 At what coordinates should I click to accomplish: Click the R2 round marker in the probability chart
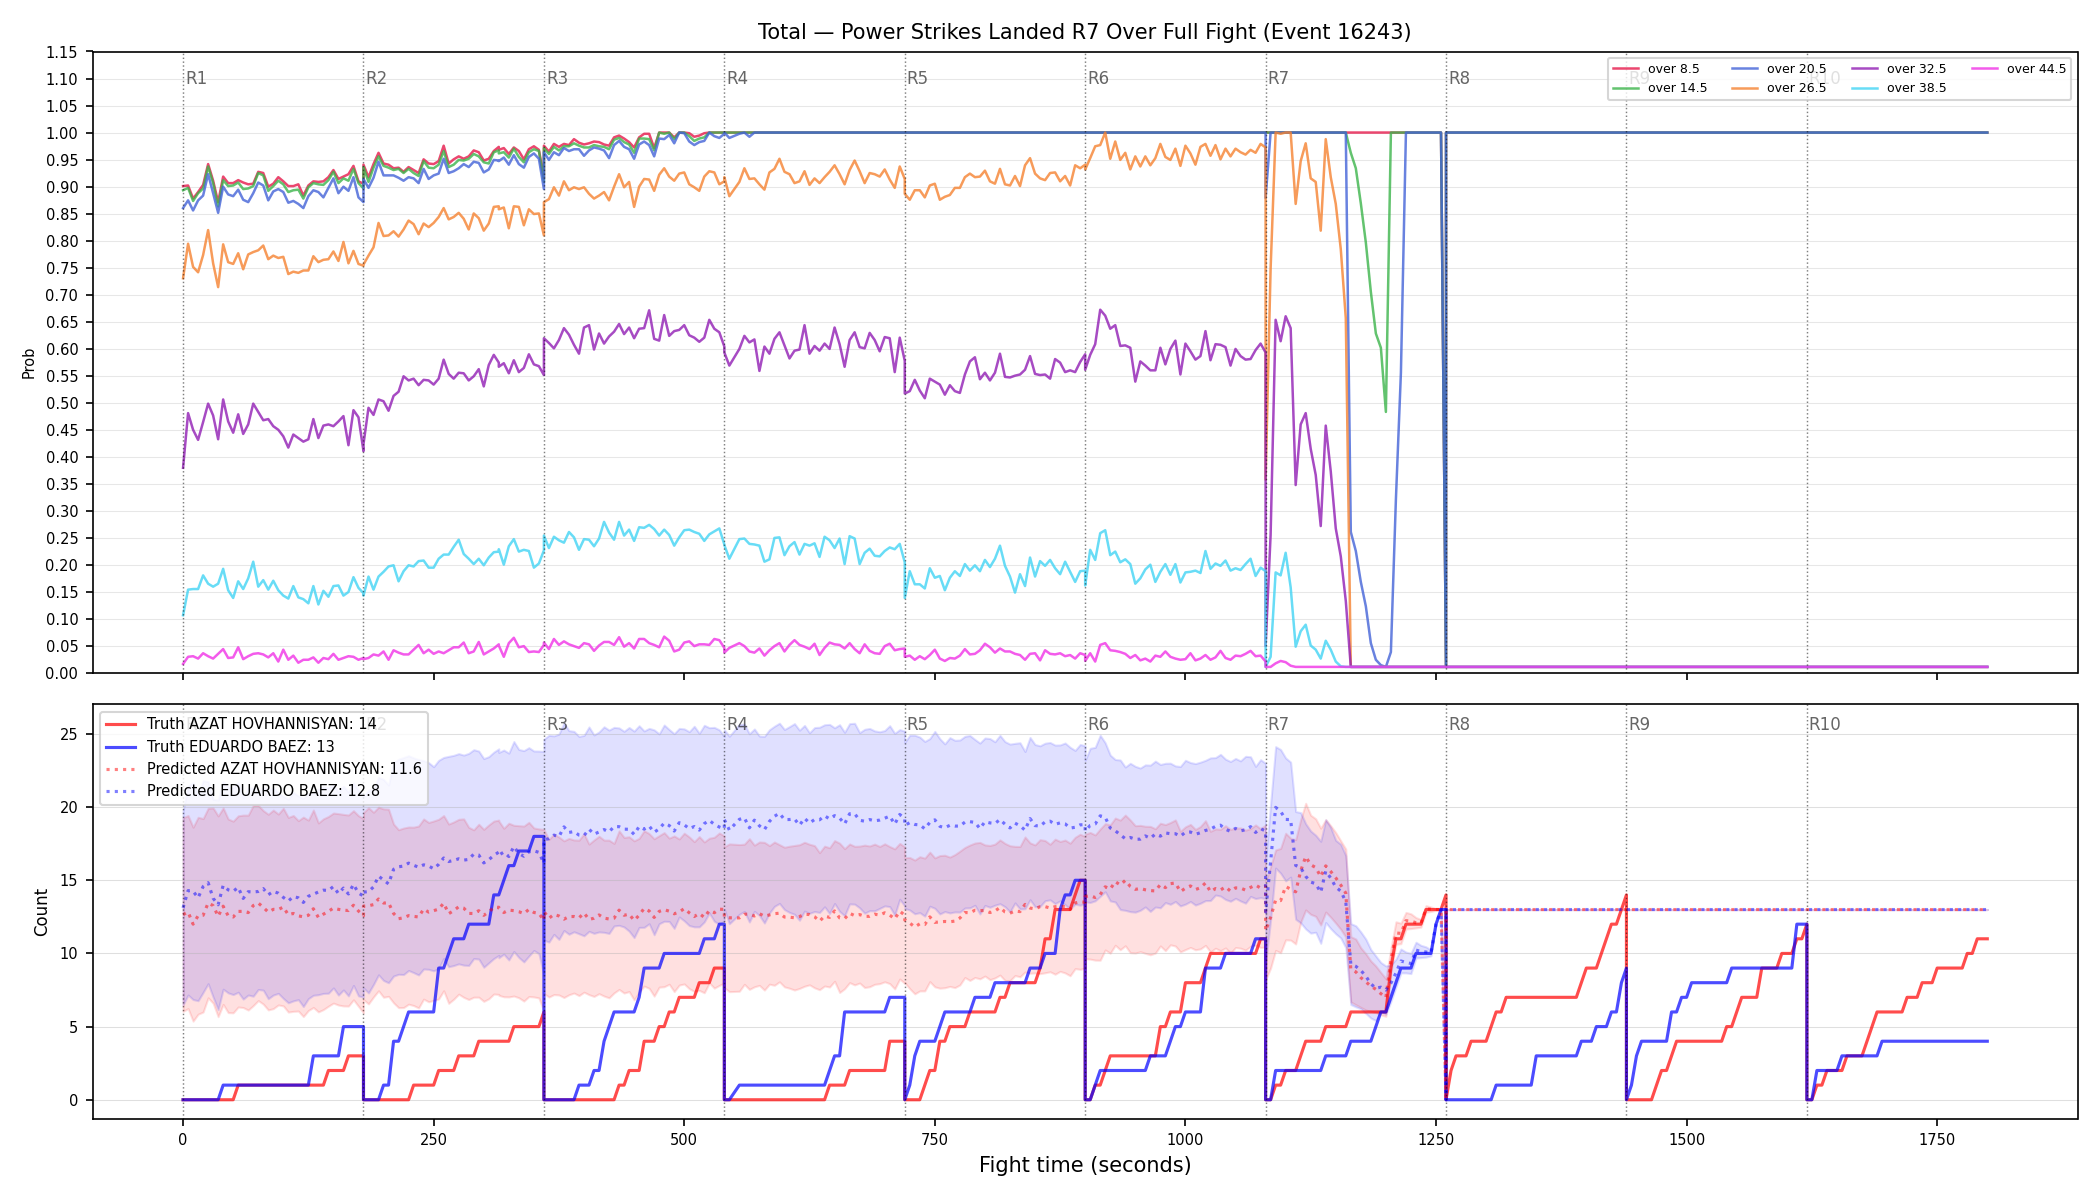click(376, 78)
